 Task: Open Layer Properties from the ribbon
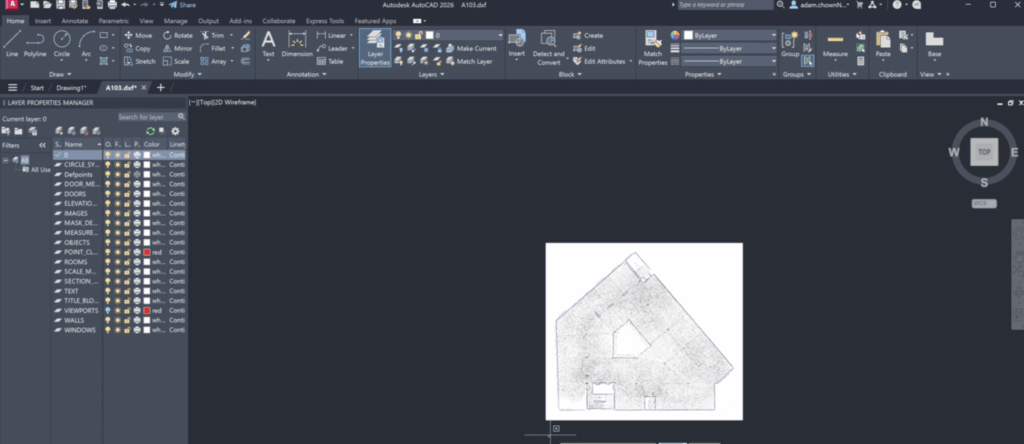click(x=375, y=47)
